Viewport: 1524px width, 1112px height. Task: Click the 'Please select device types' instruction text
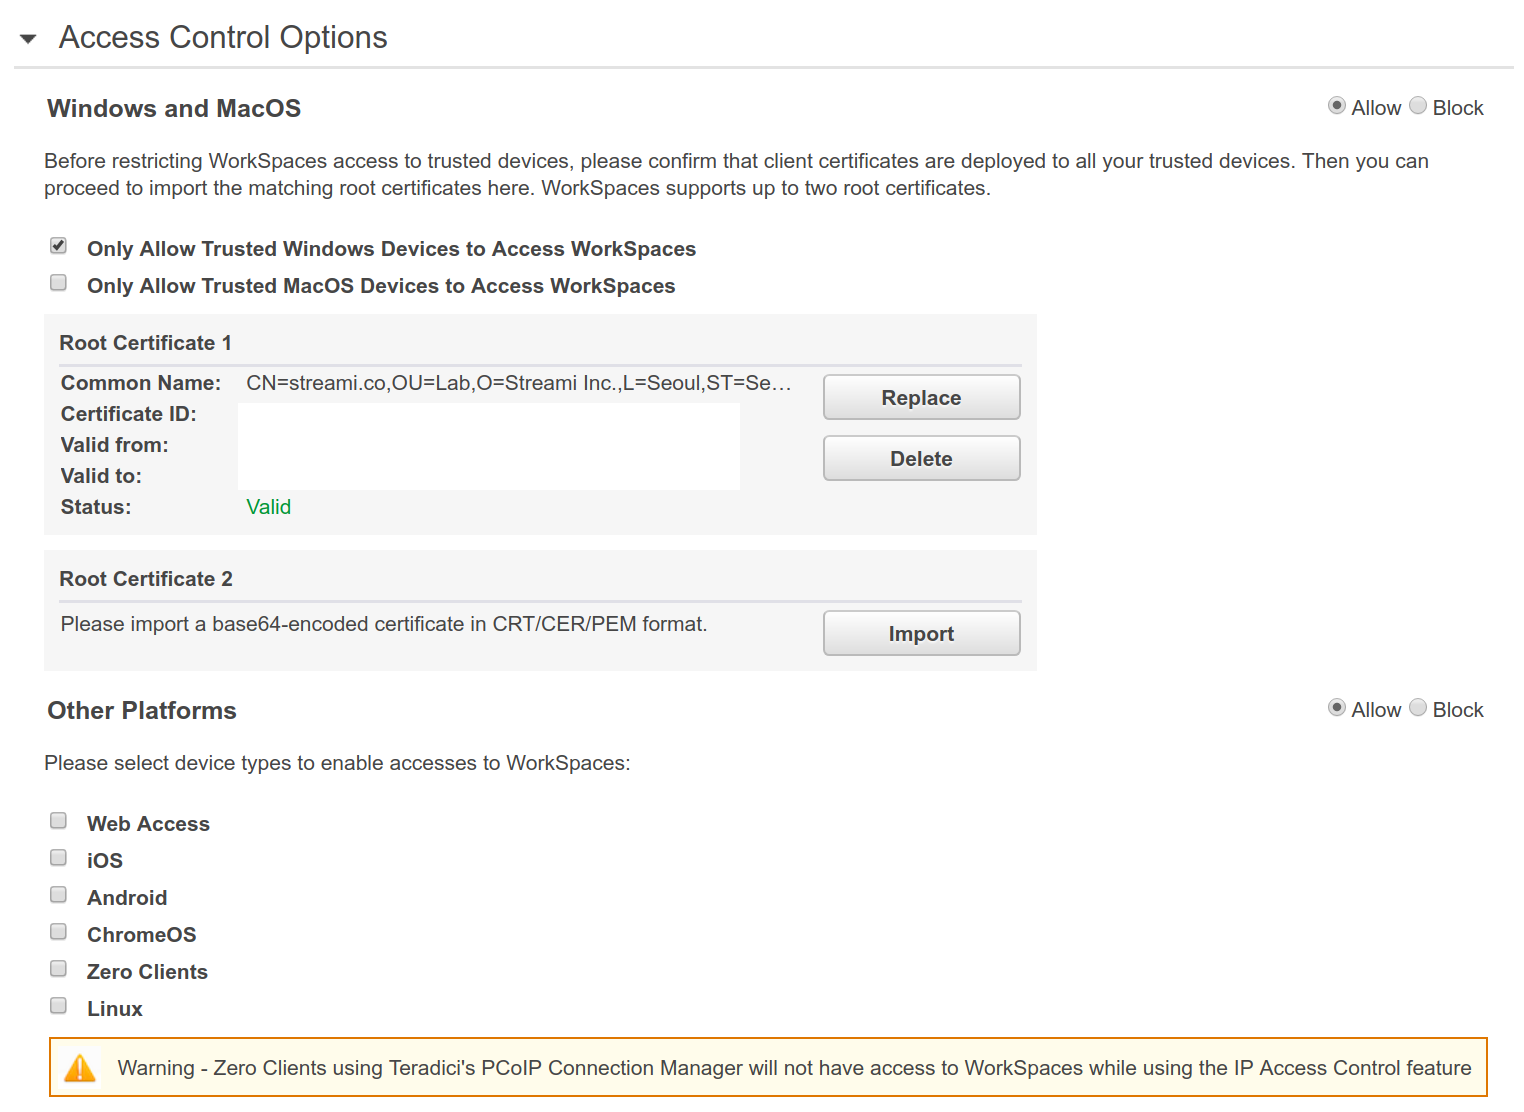tap(337, 763)
